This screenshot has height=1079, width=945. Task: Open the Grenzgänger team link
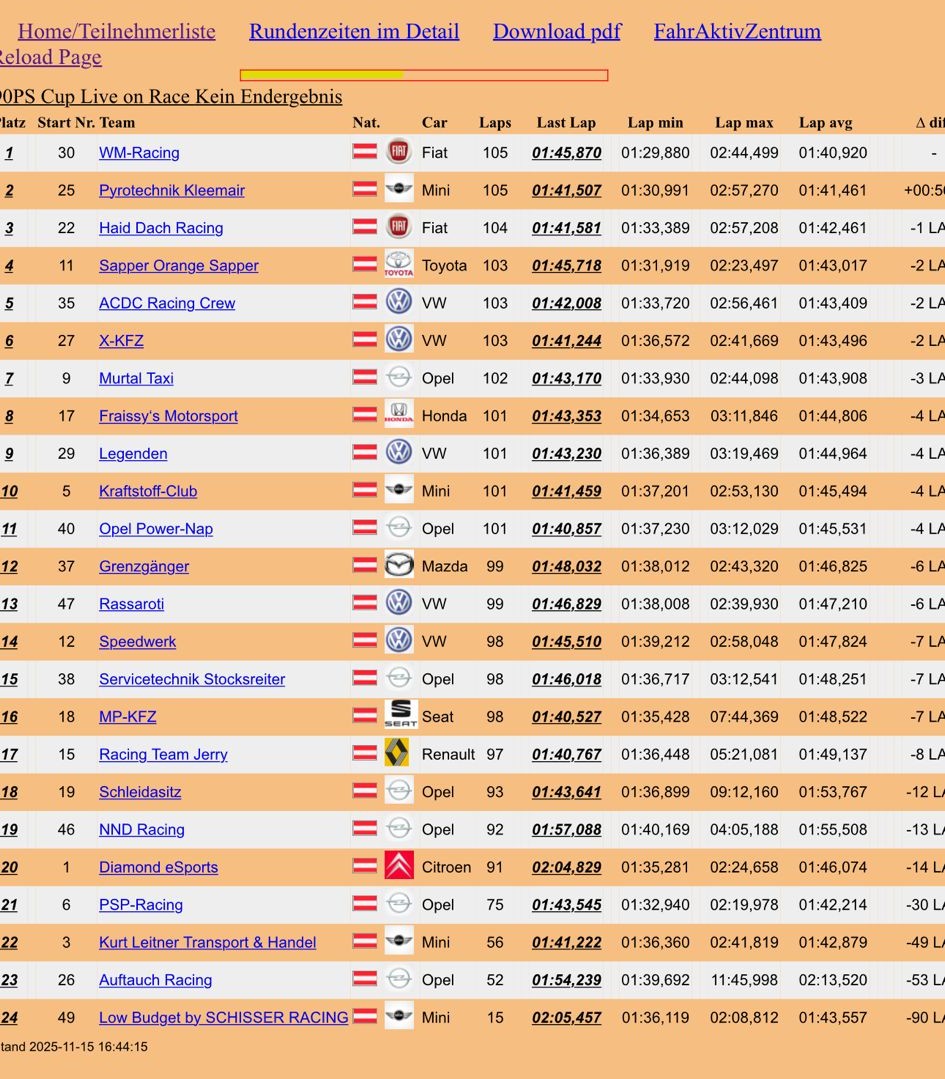click(x=144, y=566)
